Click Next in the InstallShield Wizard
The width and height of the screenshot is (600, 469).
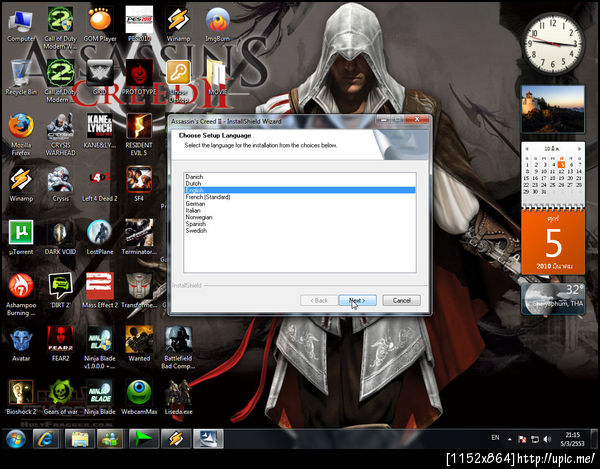(357, 300)
